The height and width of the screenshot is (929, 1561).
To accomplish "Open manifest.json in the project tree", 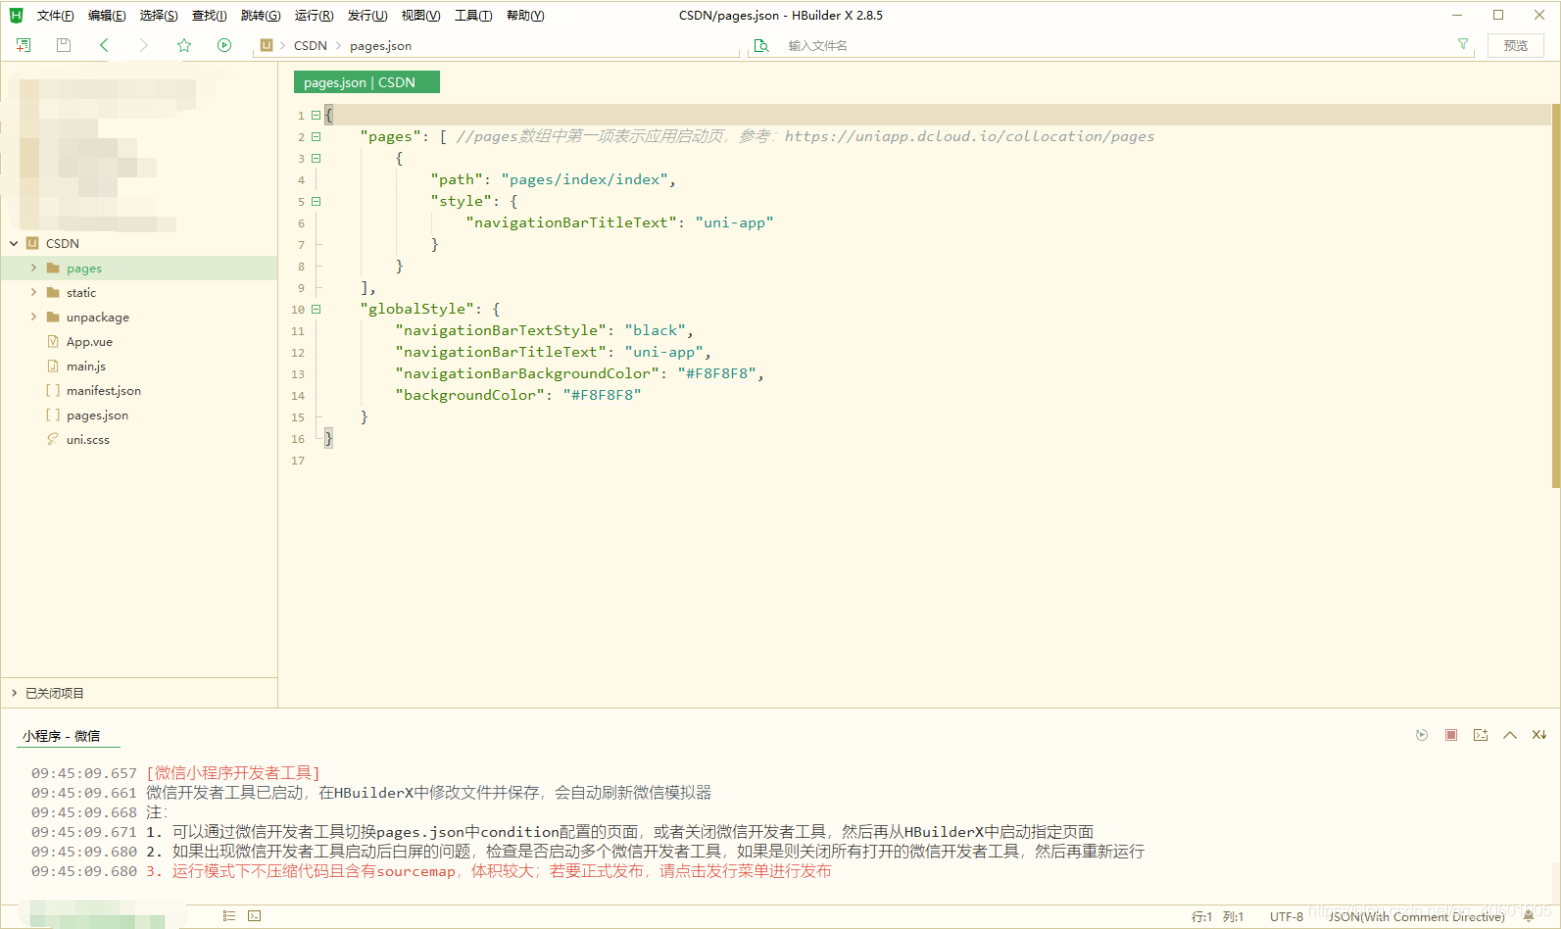I will (104, 390).
